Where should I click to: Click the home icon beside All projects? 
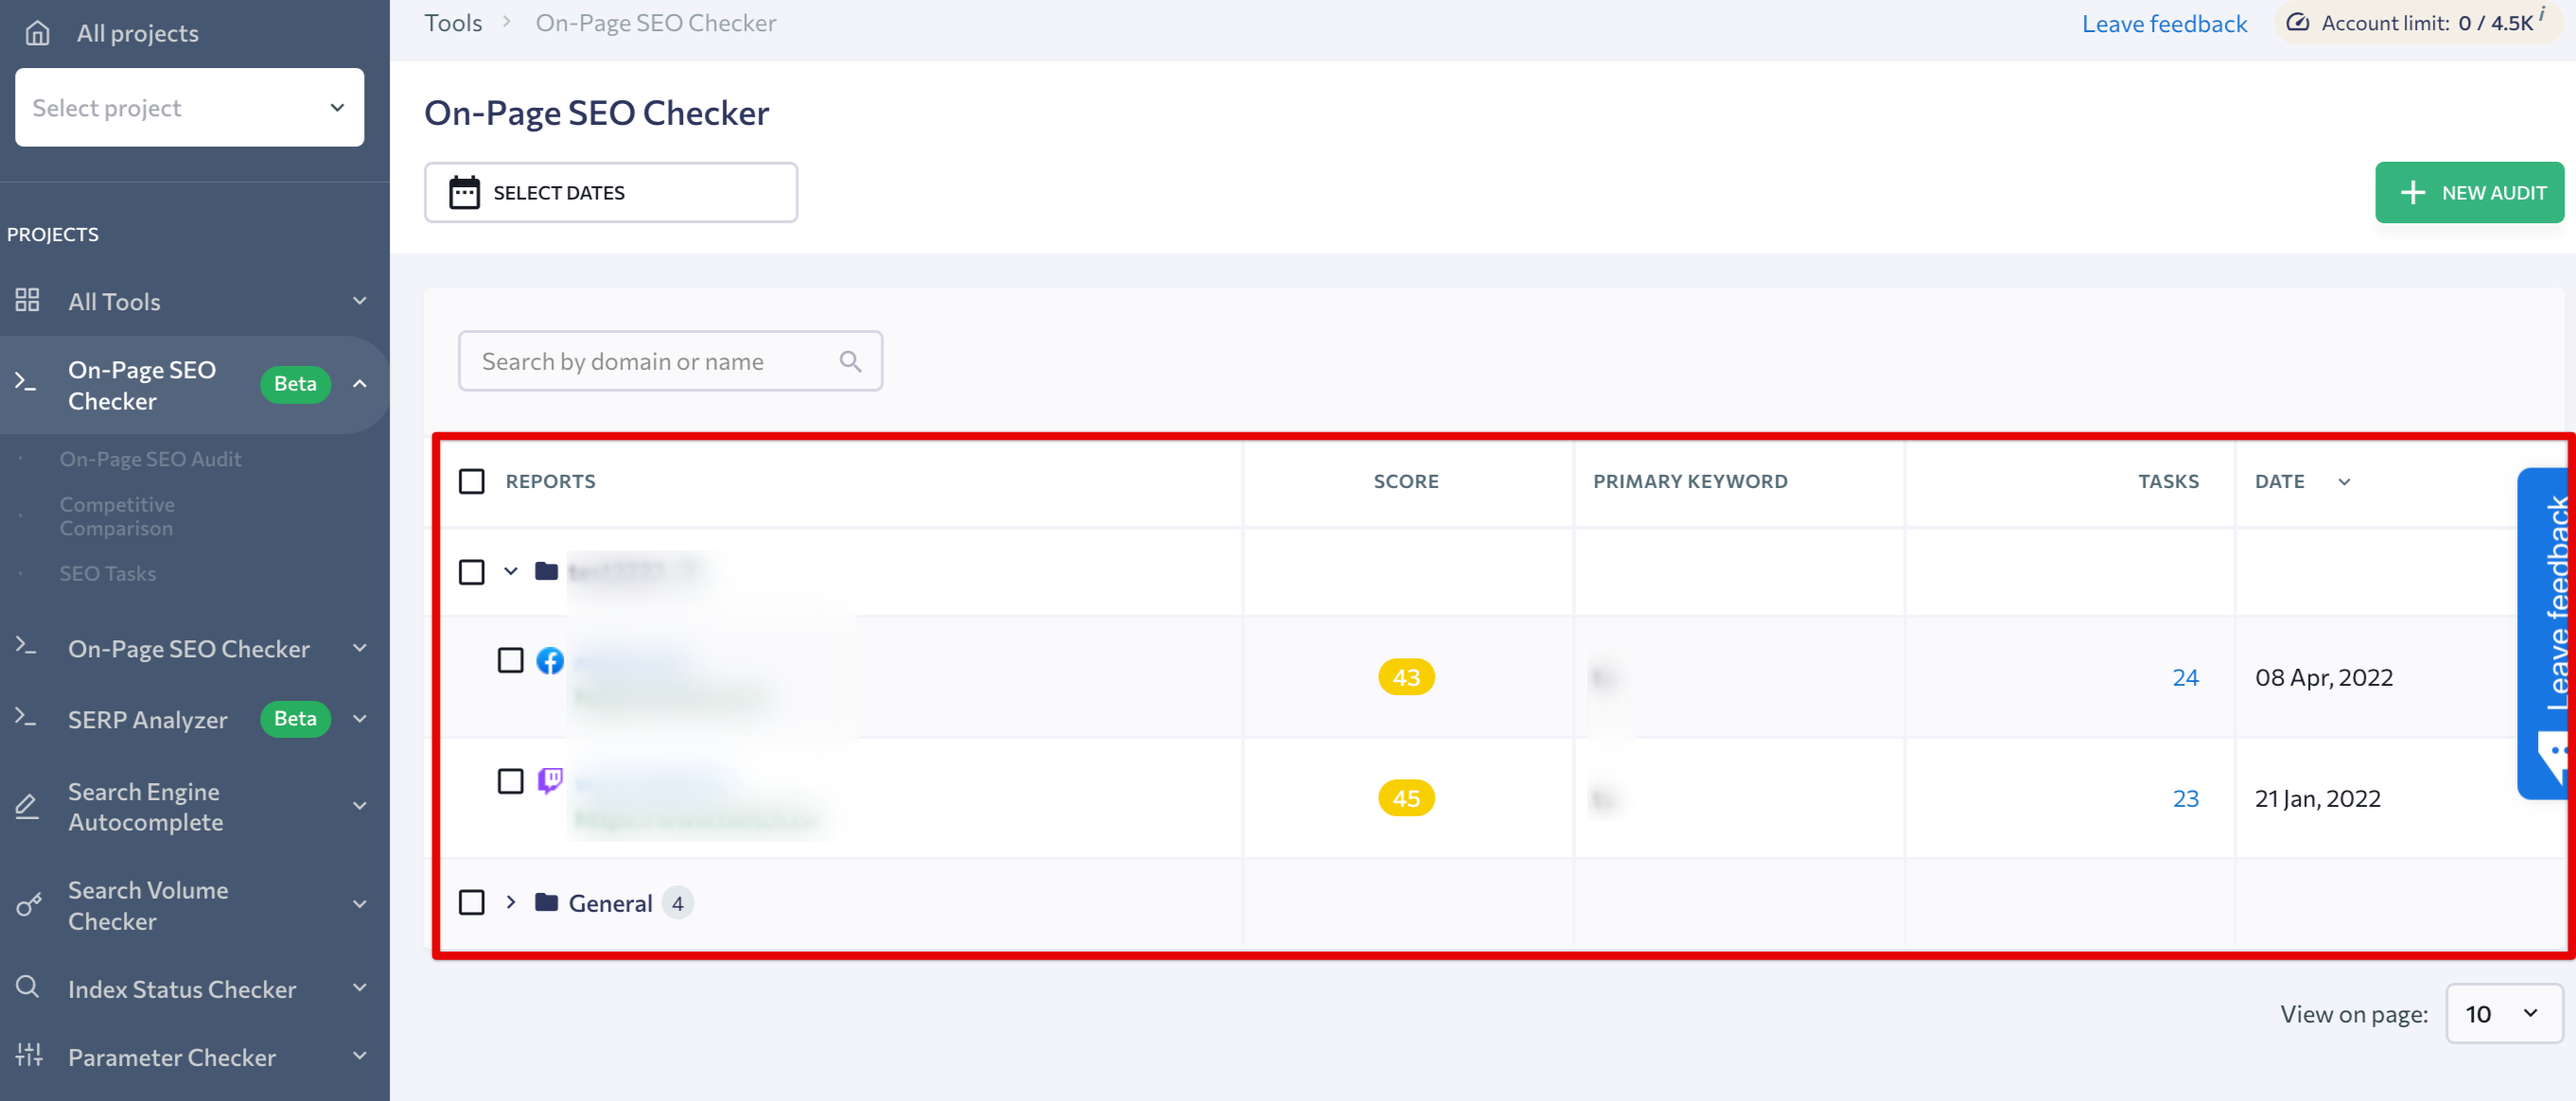click(37, 33)
